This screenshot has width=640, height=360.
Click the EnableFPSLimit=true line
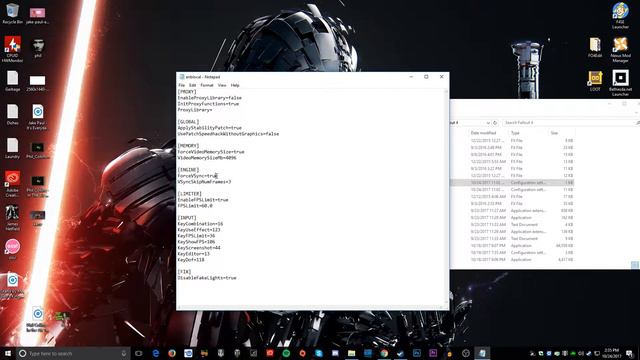click(x=203, y=200)
